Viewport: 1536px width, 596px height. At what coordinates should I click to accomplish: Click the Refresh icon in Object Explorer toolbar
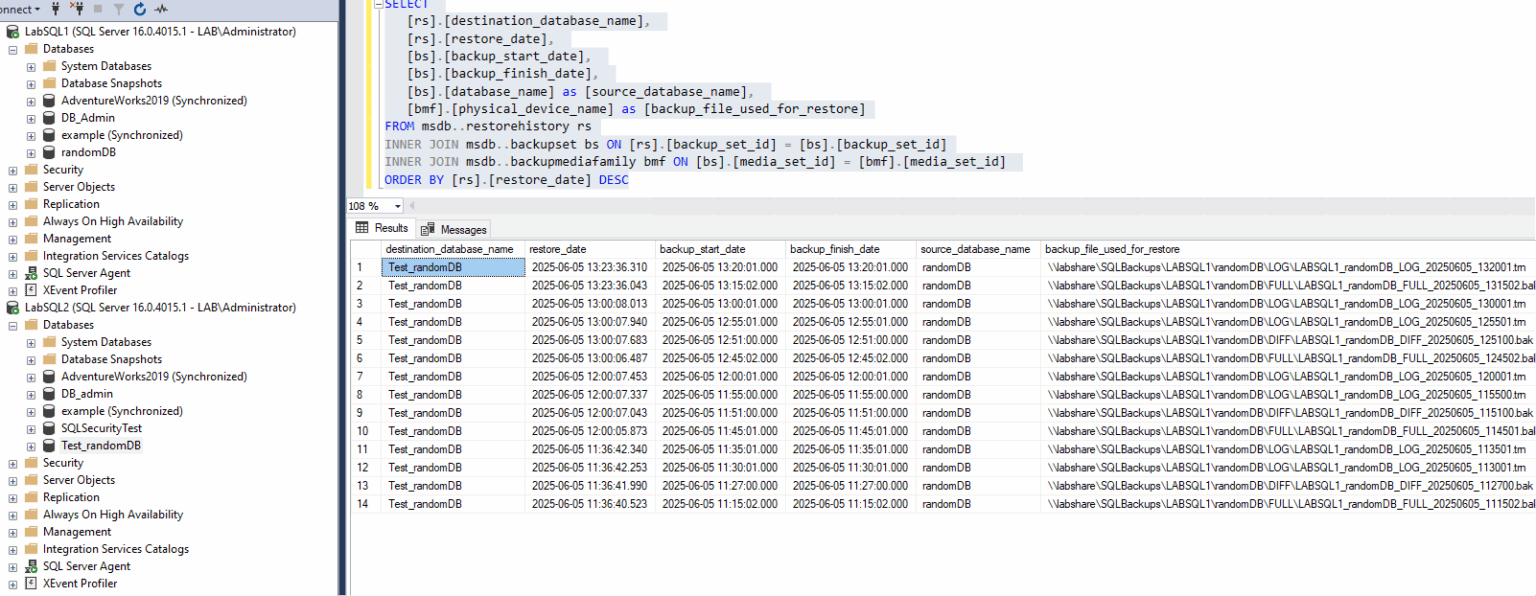click(139, 8)
